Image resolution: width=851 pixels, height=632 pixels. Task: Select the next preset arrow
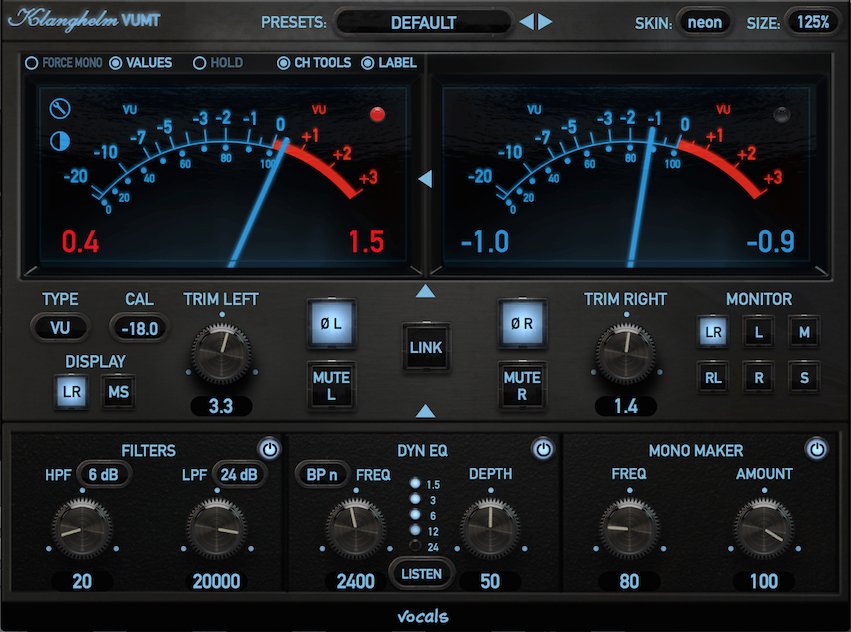pyautogui.click(x=545, y=22)
